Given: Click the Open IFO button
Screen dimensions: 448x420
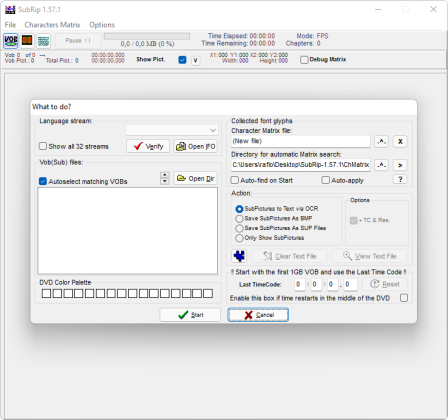Looking at the screenshot, I should [196, 146].
